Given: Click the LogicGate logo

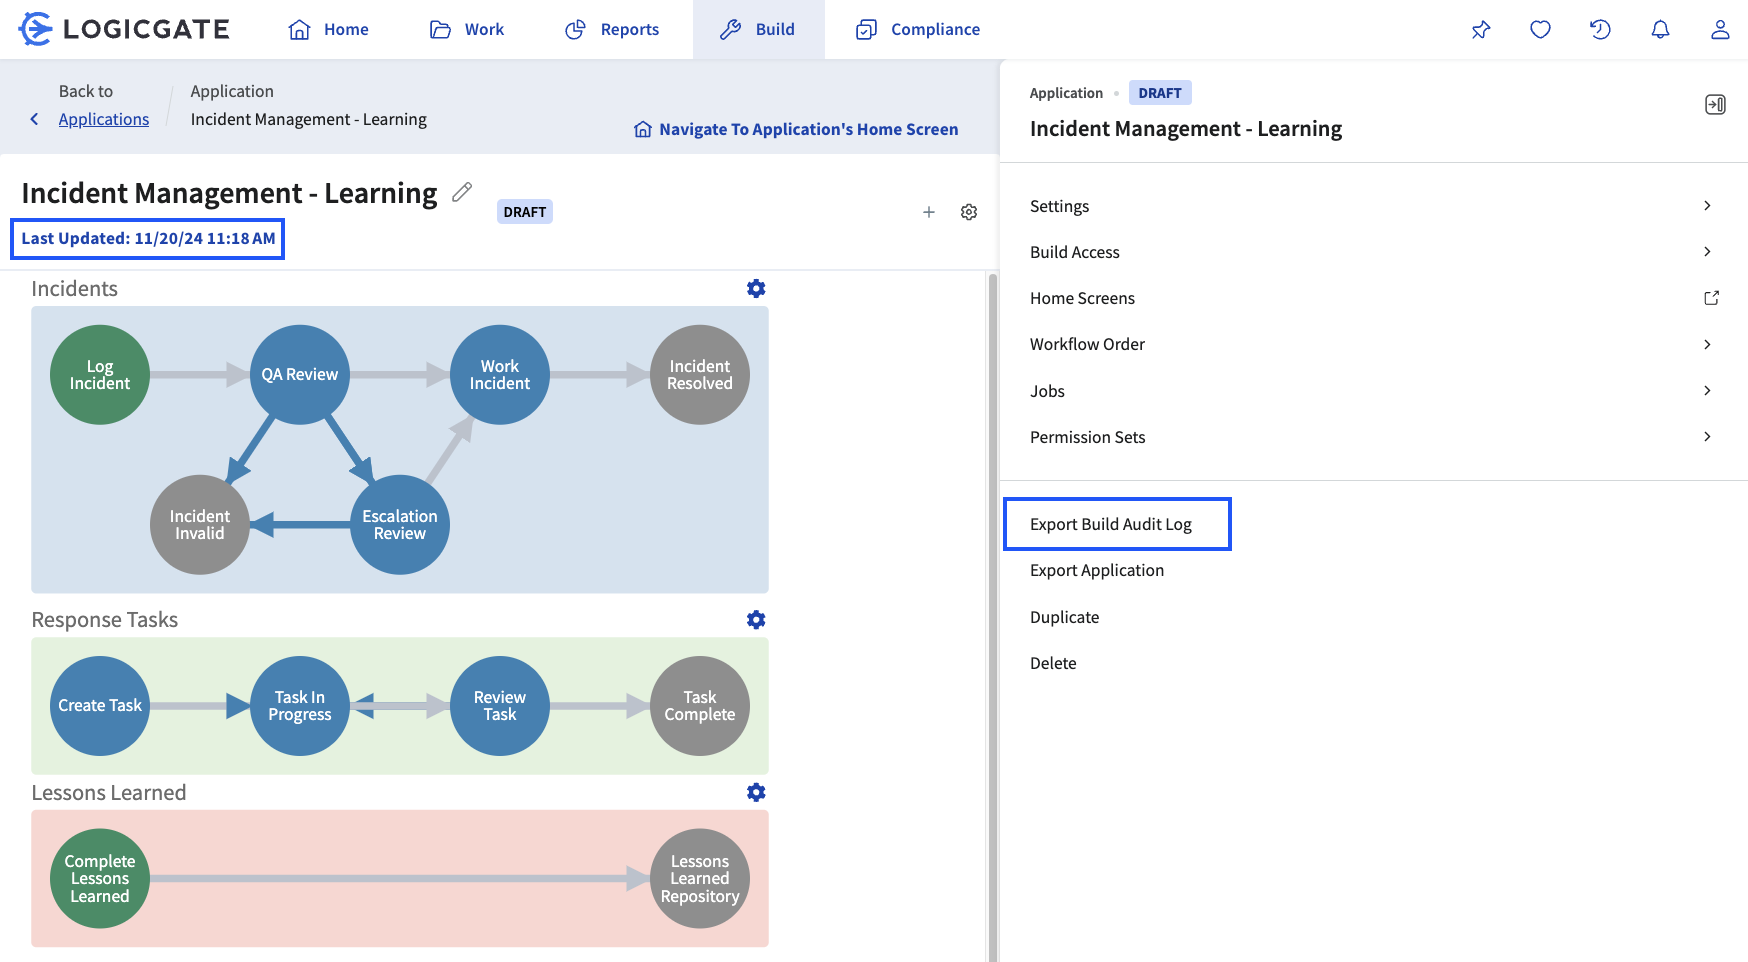Looking at the screenshot, I should tap(124, 29).
